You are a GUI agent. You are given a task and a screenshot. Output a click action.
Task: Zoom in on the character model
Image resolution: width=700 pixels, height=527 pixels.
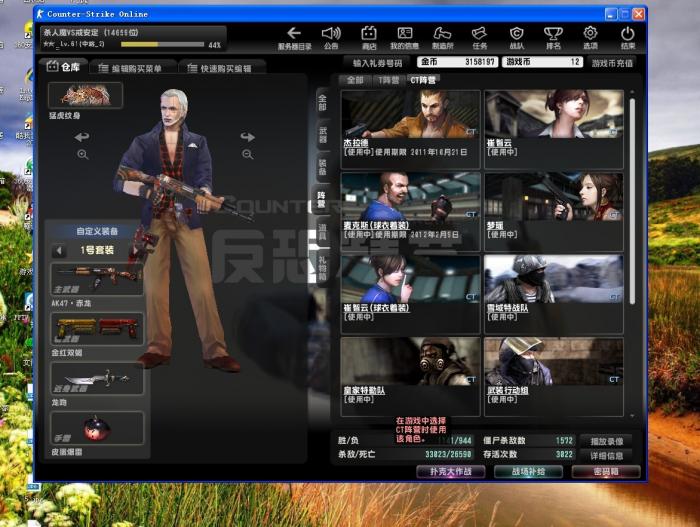83,155
